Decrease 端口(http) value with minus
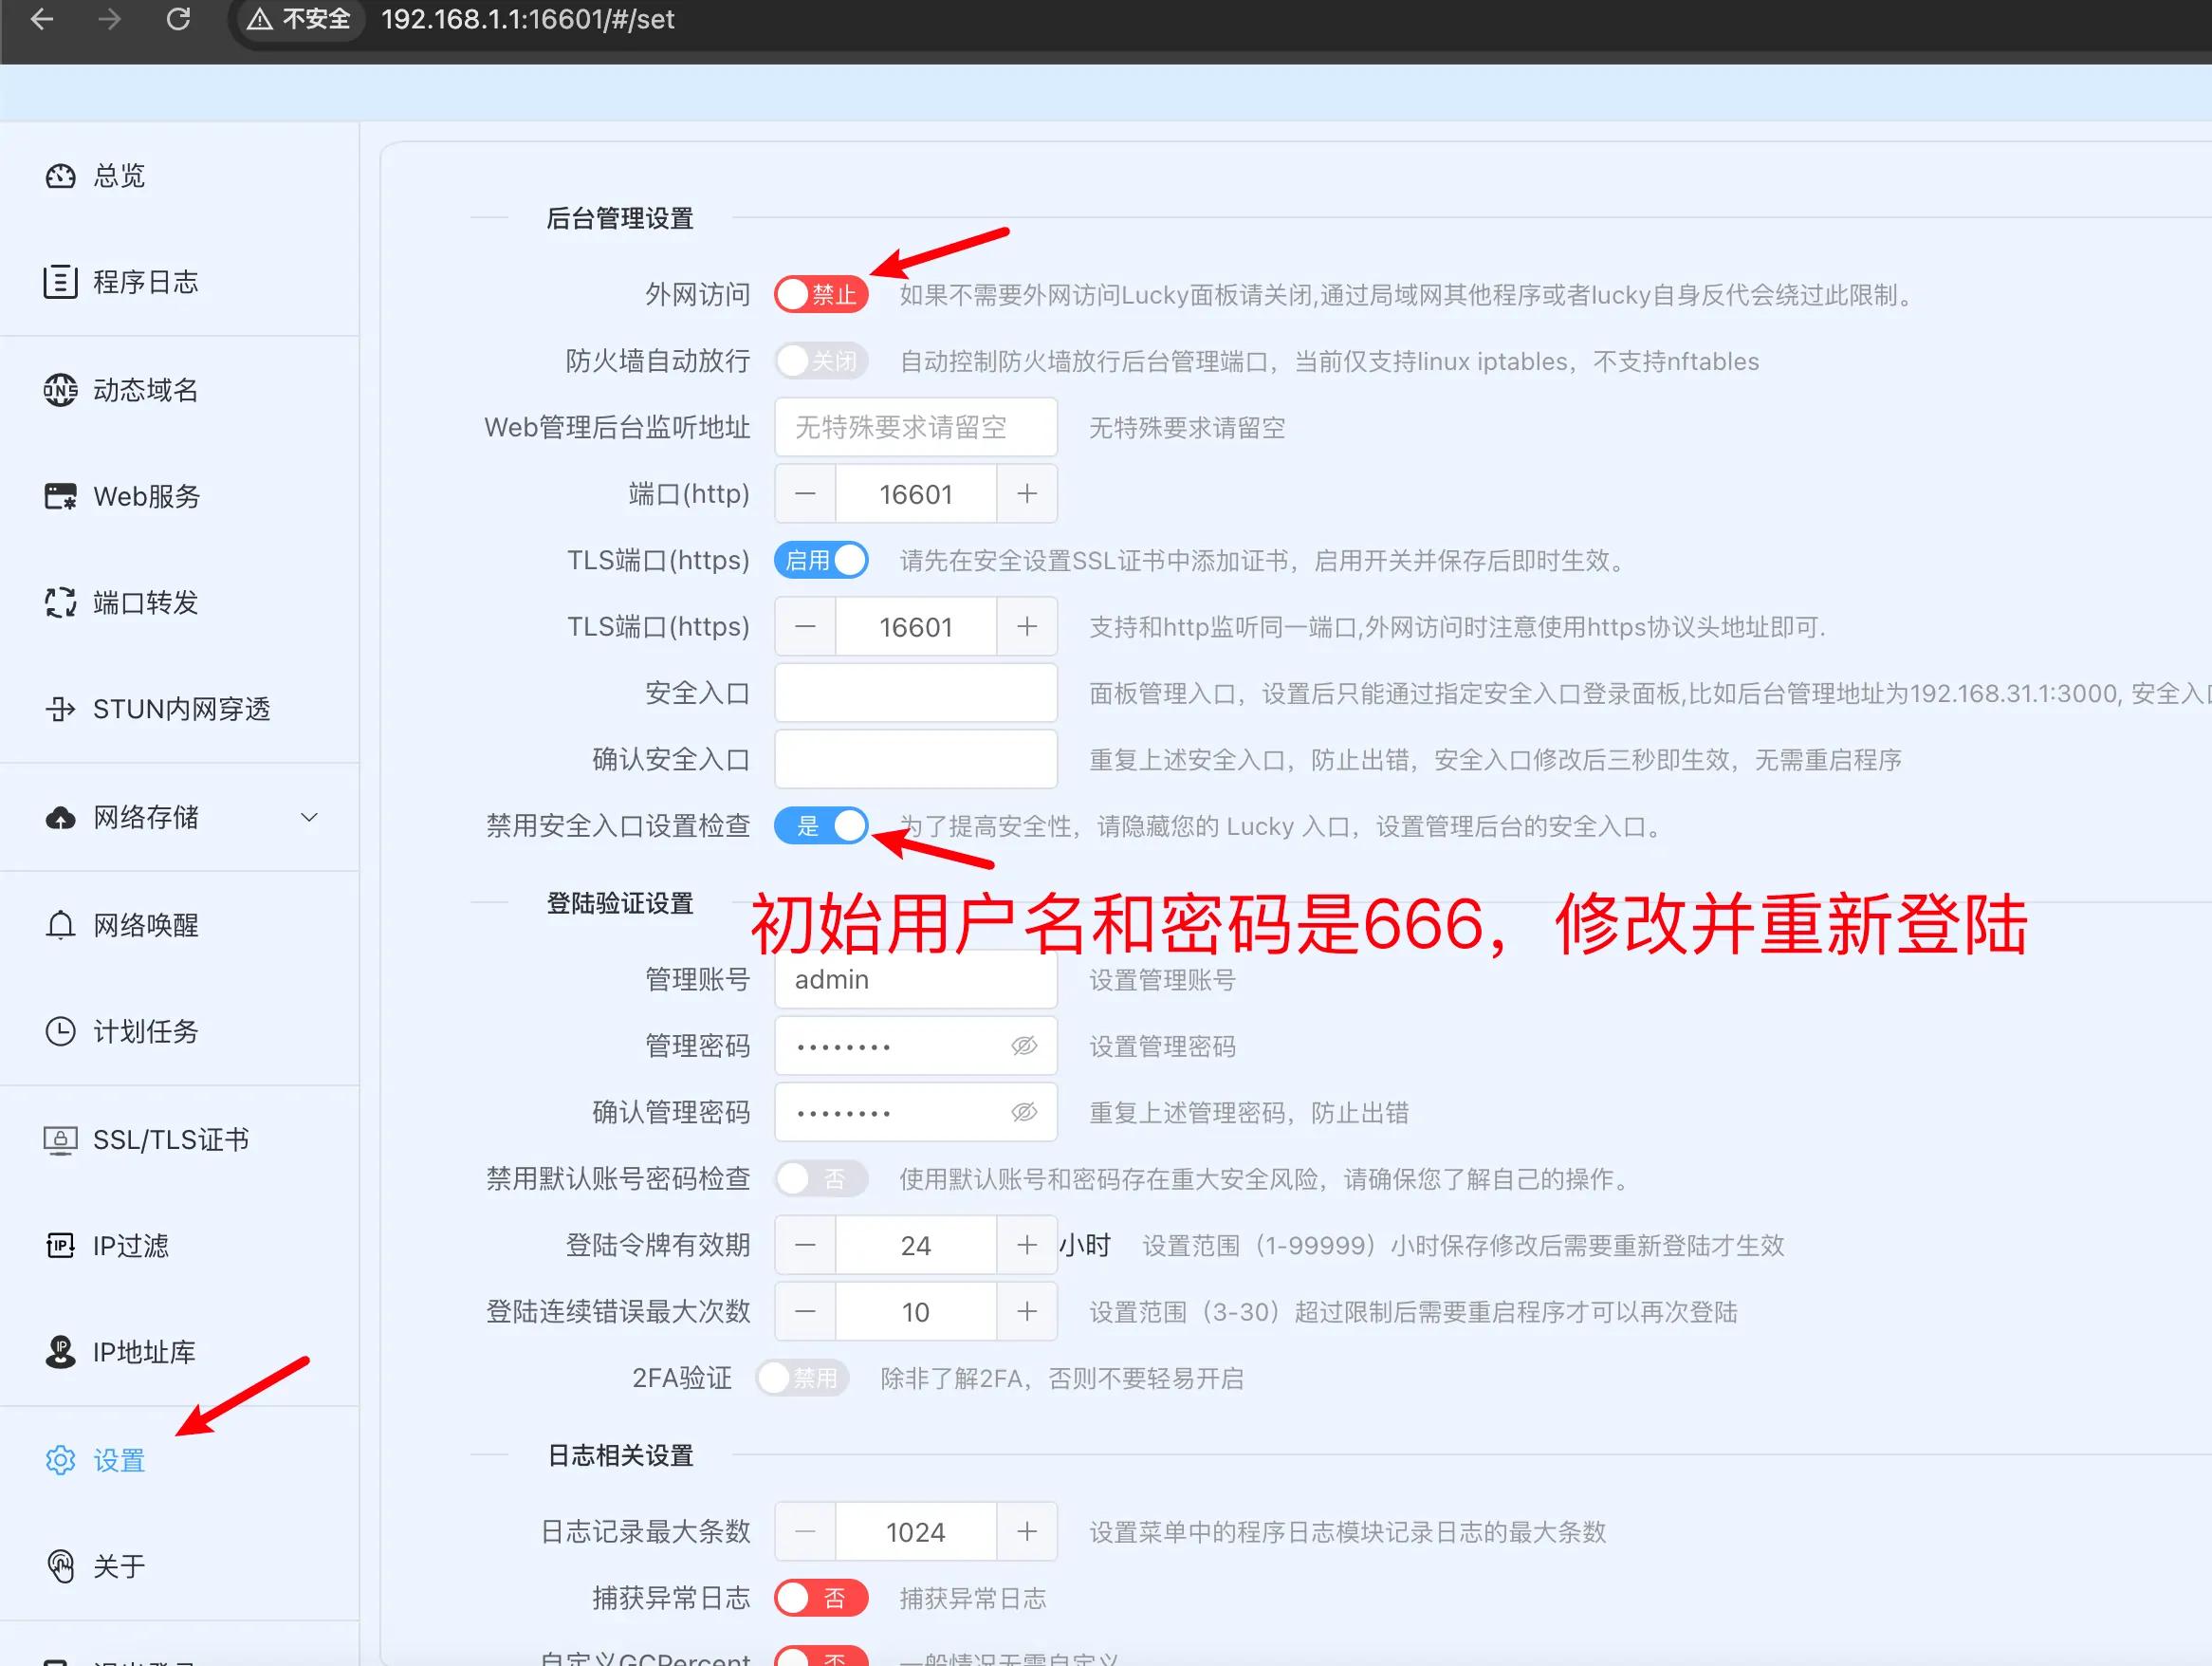This screenshot has width=2212, height=1666. tap(805, 494)
